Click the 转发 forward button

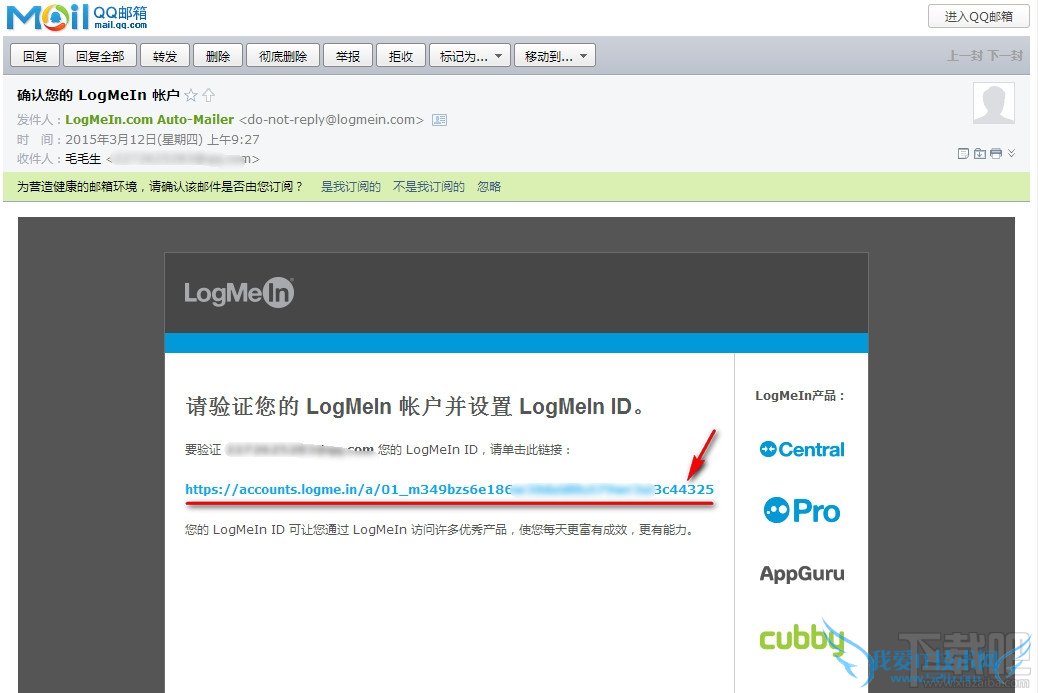click(x=165, y=56)
